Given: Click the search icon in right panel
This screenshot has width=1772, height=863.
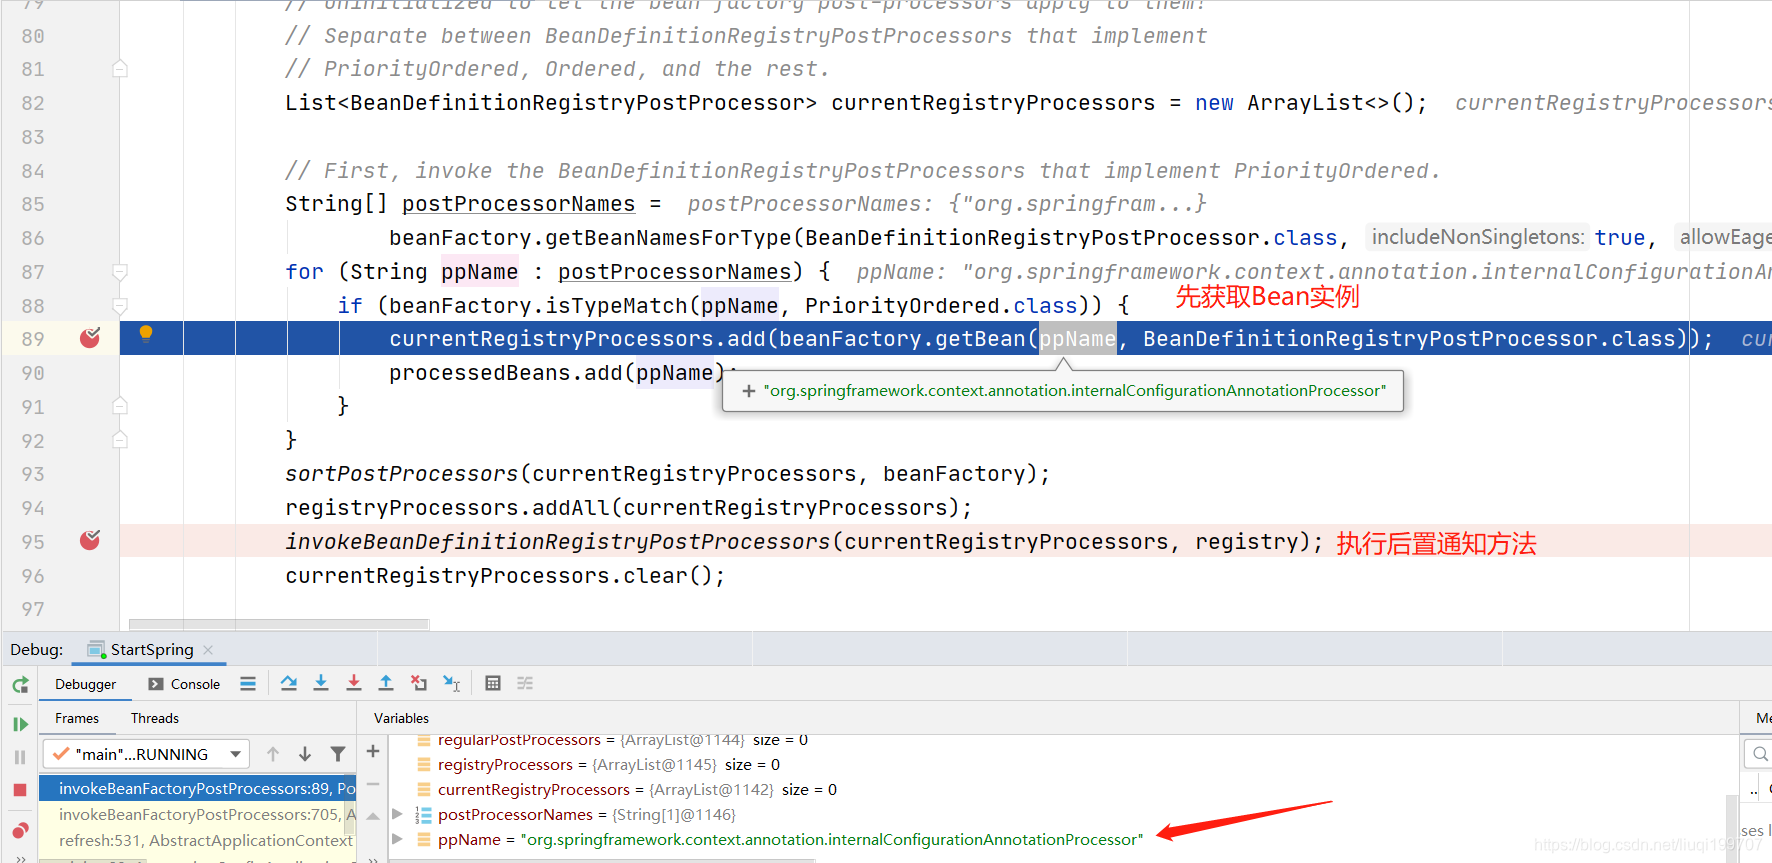Looking at the screenshot, I should pos(1759,753).
